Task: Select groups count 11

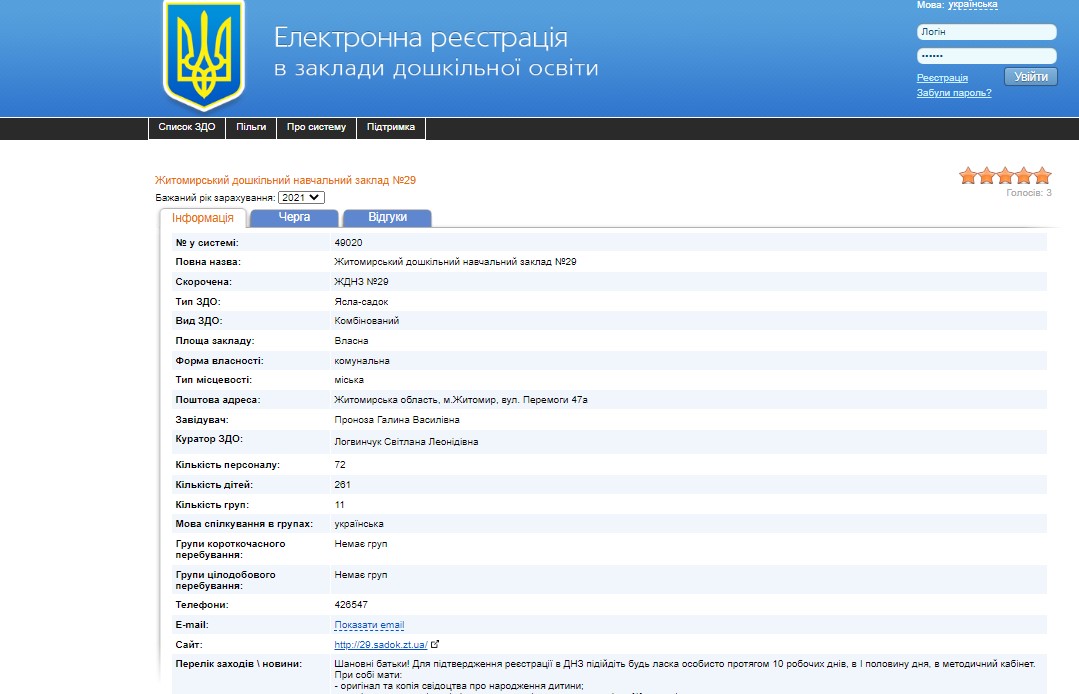Action: click(340, 505)
